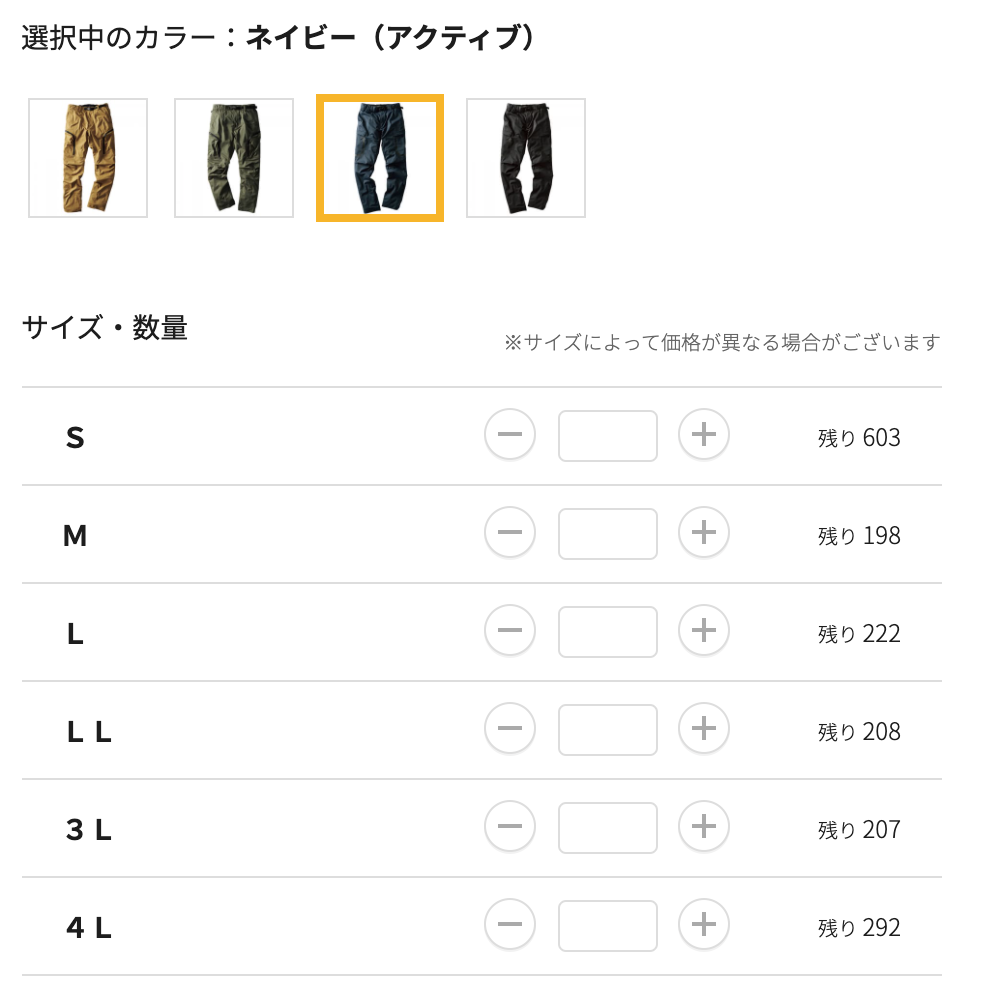This screenshot has height=996, width=1004.
Task: Increase quantity for size L
Action: 703,631
